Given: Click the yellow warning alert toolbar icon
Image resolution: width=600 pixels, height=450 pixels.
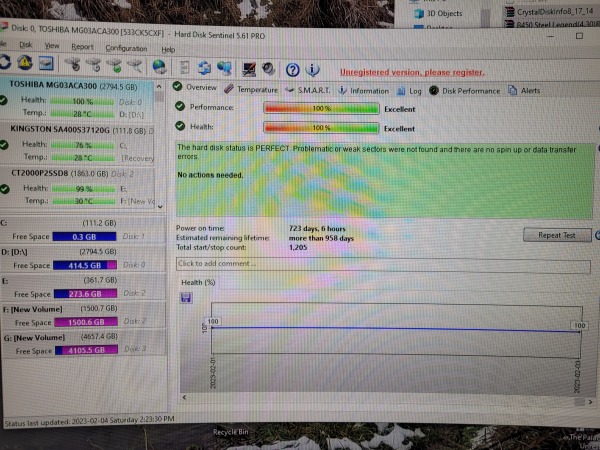Looking at the screenshot, I should pyautogui.click(x=25, y=63).
